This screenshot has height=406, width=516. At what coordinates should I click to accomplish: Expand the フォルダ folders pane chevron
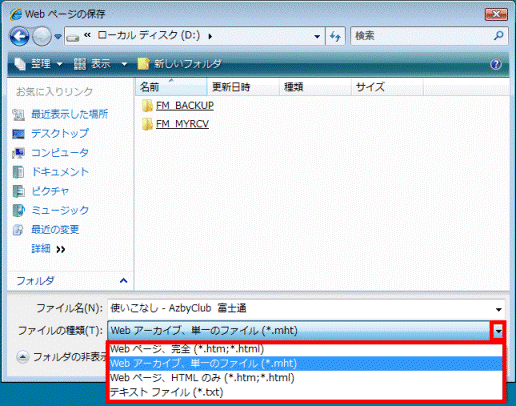(x=123, y=281)
